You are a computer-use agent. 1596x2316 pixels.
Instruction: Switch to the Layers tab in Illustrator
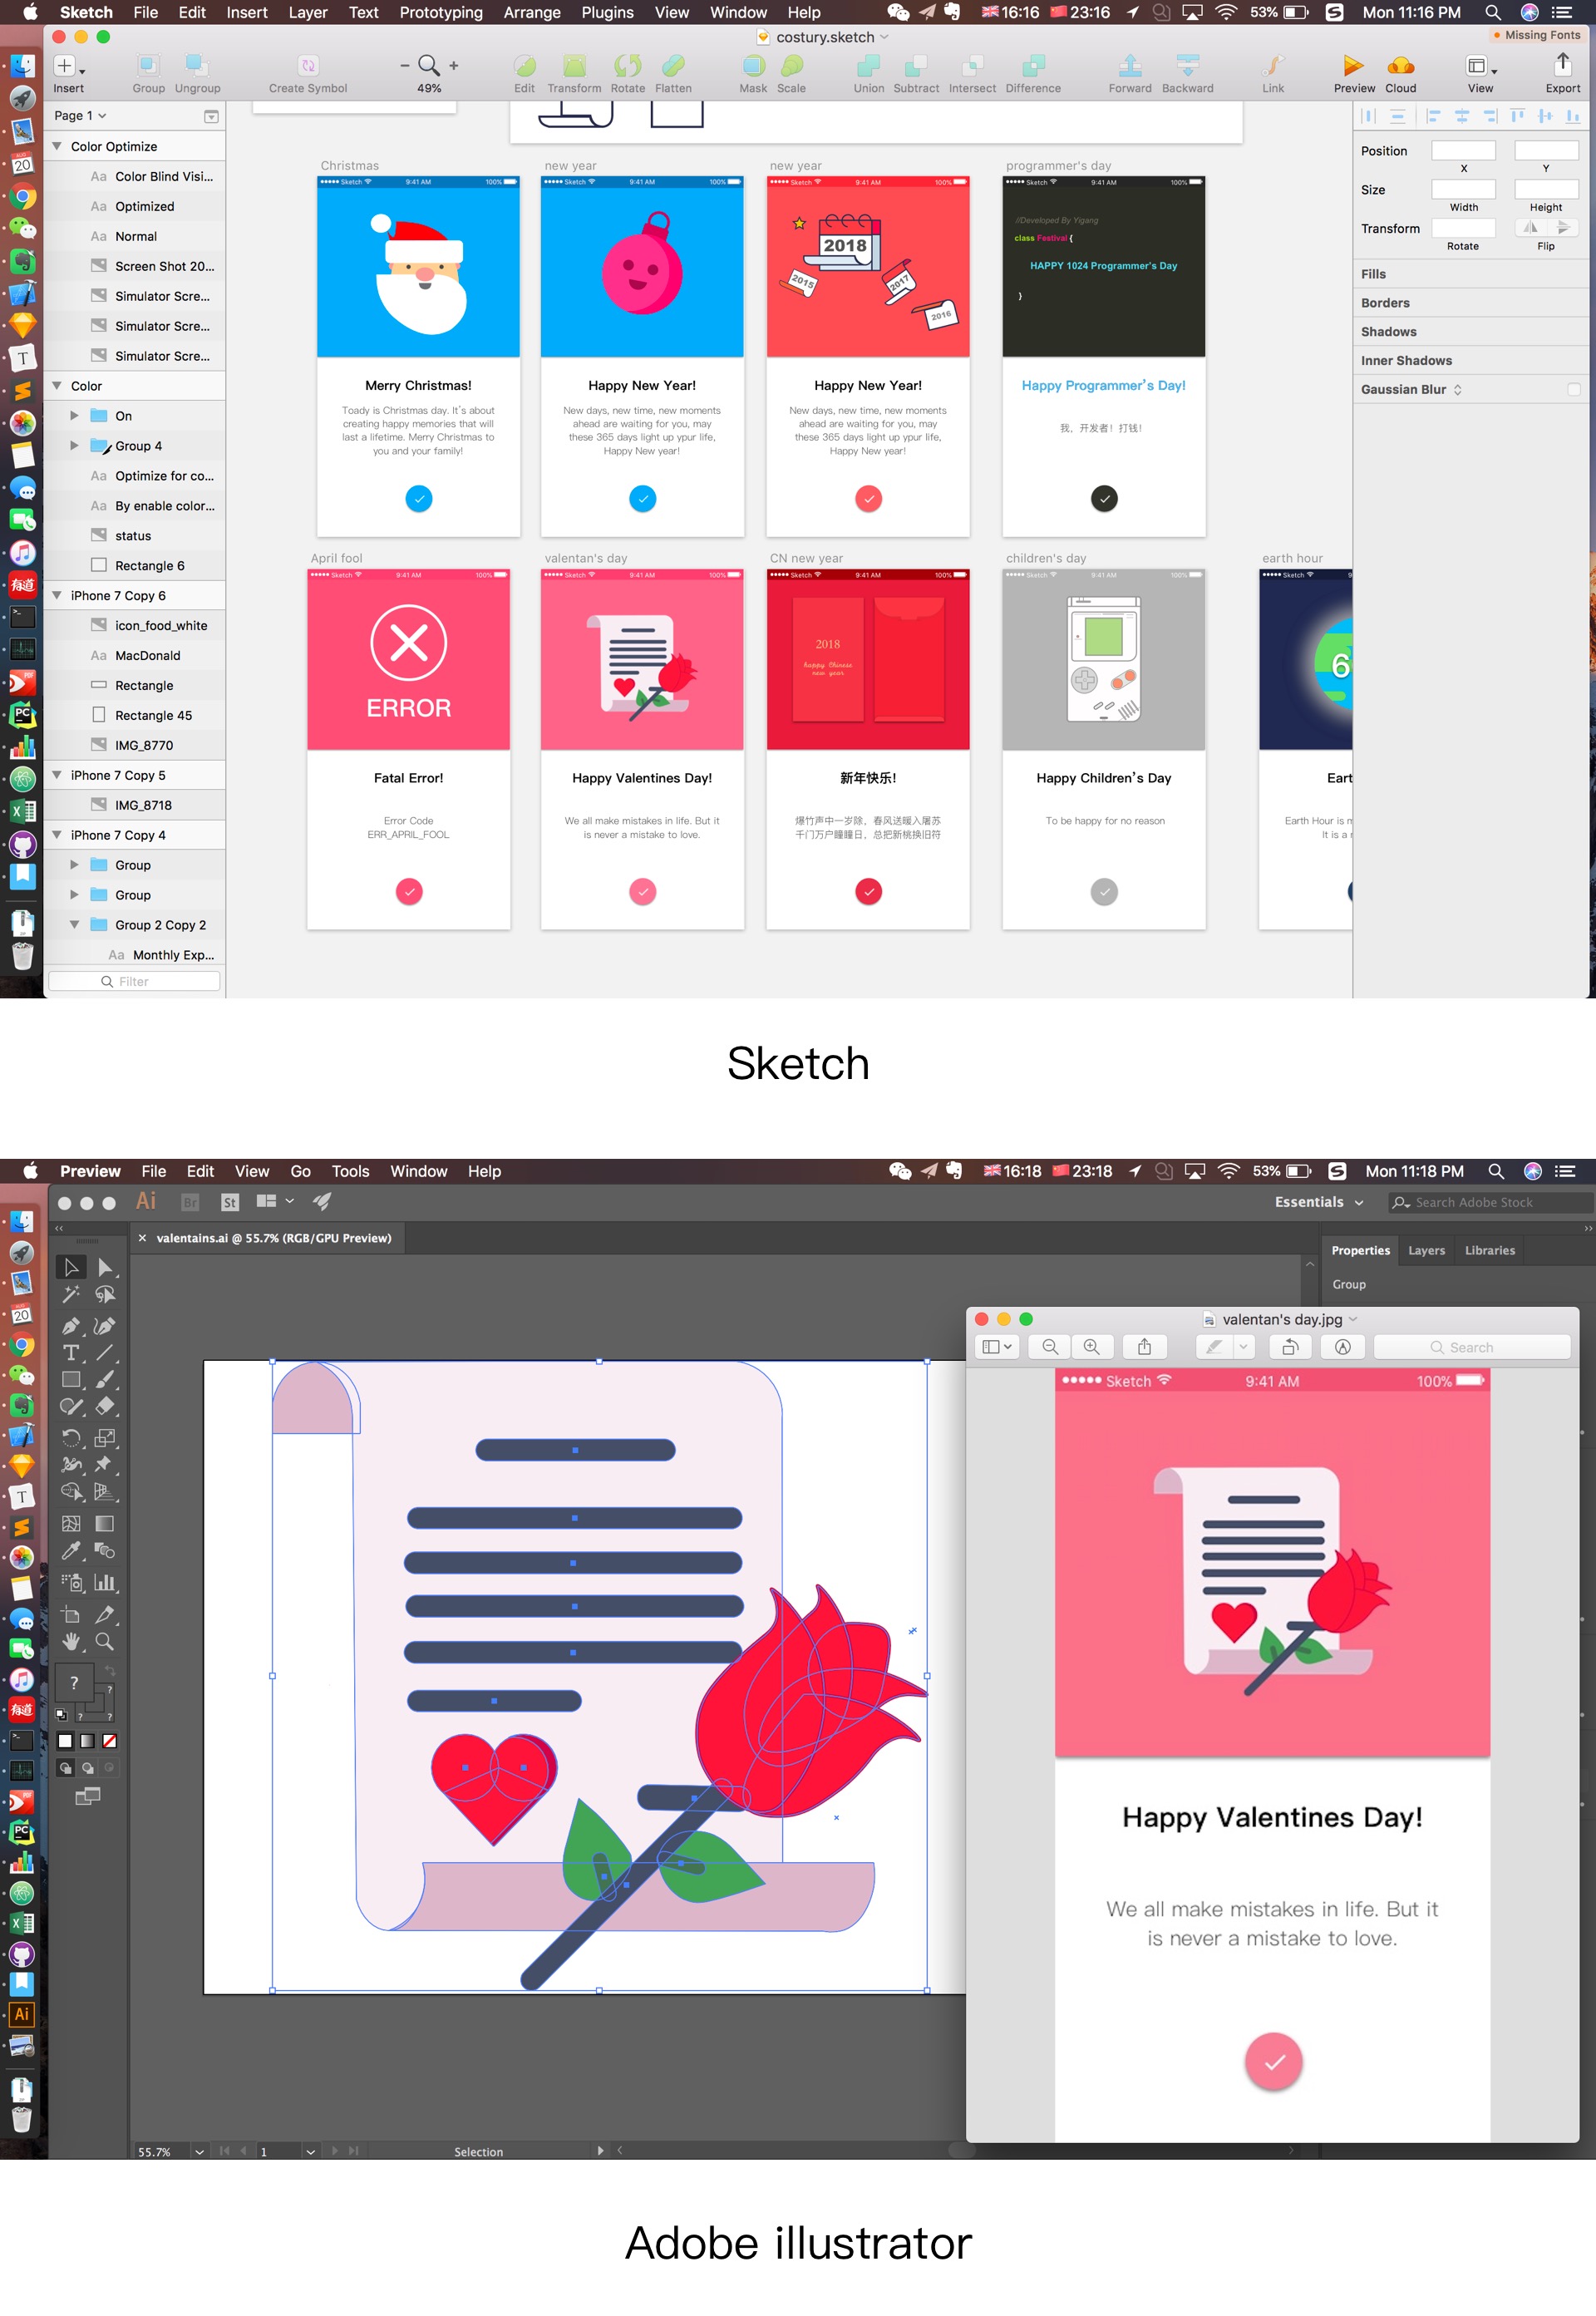point(1426,1250)
